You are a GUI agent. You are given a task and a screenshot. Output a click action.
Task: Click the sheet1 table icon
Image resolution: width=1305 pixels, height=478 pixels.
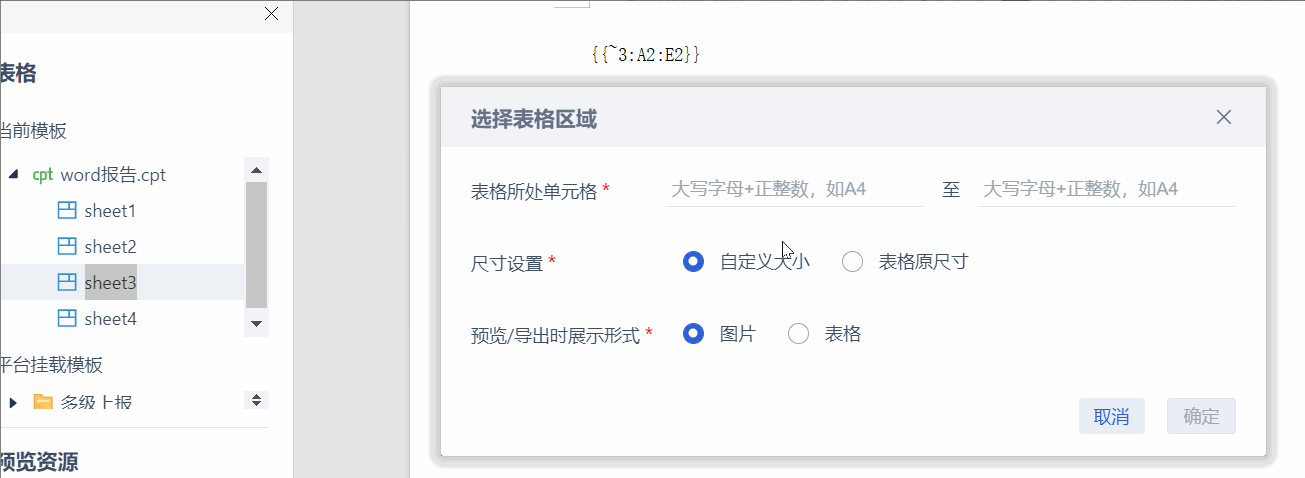coord(67,211)
